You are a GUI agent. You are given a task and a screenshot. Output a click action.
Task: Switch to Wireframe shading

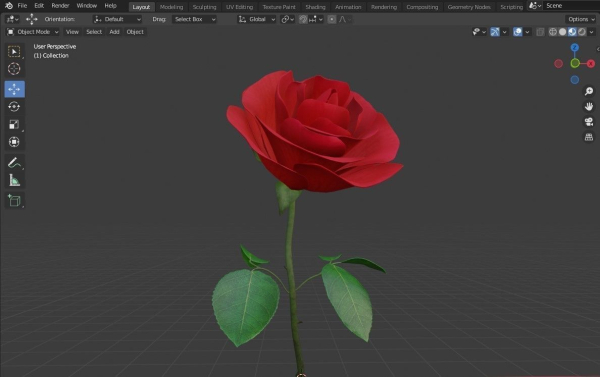(553, 32)
